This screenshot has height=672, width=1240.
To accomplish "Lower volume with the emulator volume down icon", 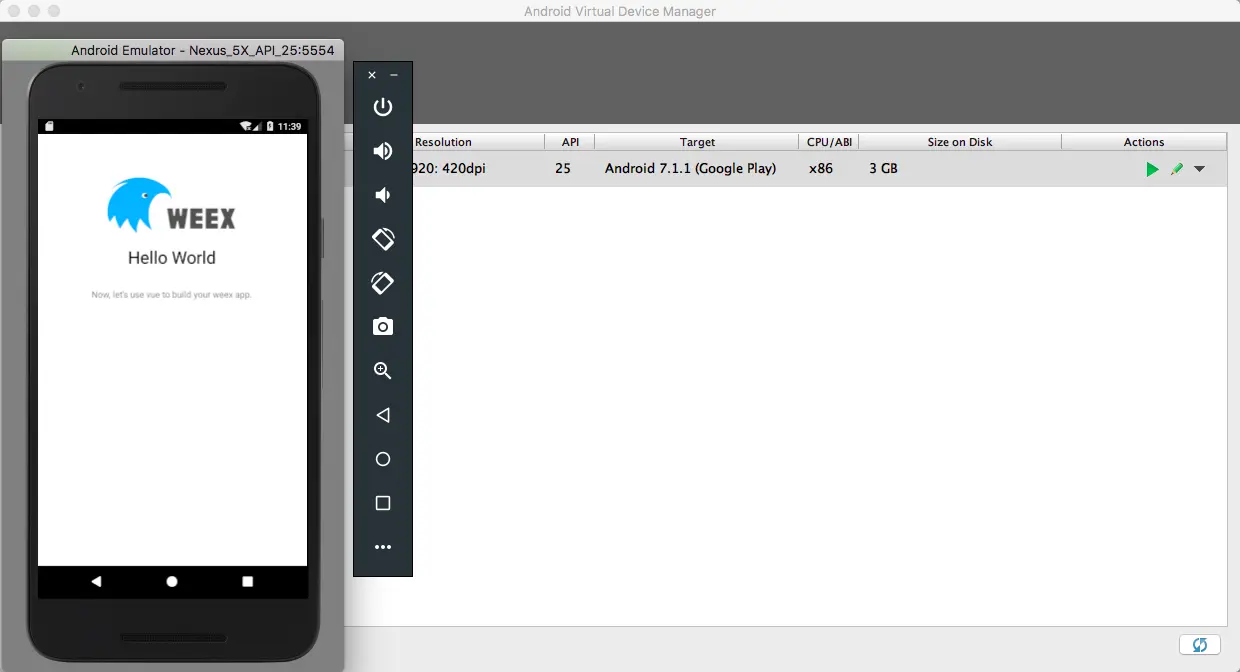I will coord(382,195).
